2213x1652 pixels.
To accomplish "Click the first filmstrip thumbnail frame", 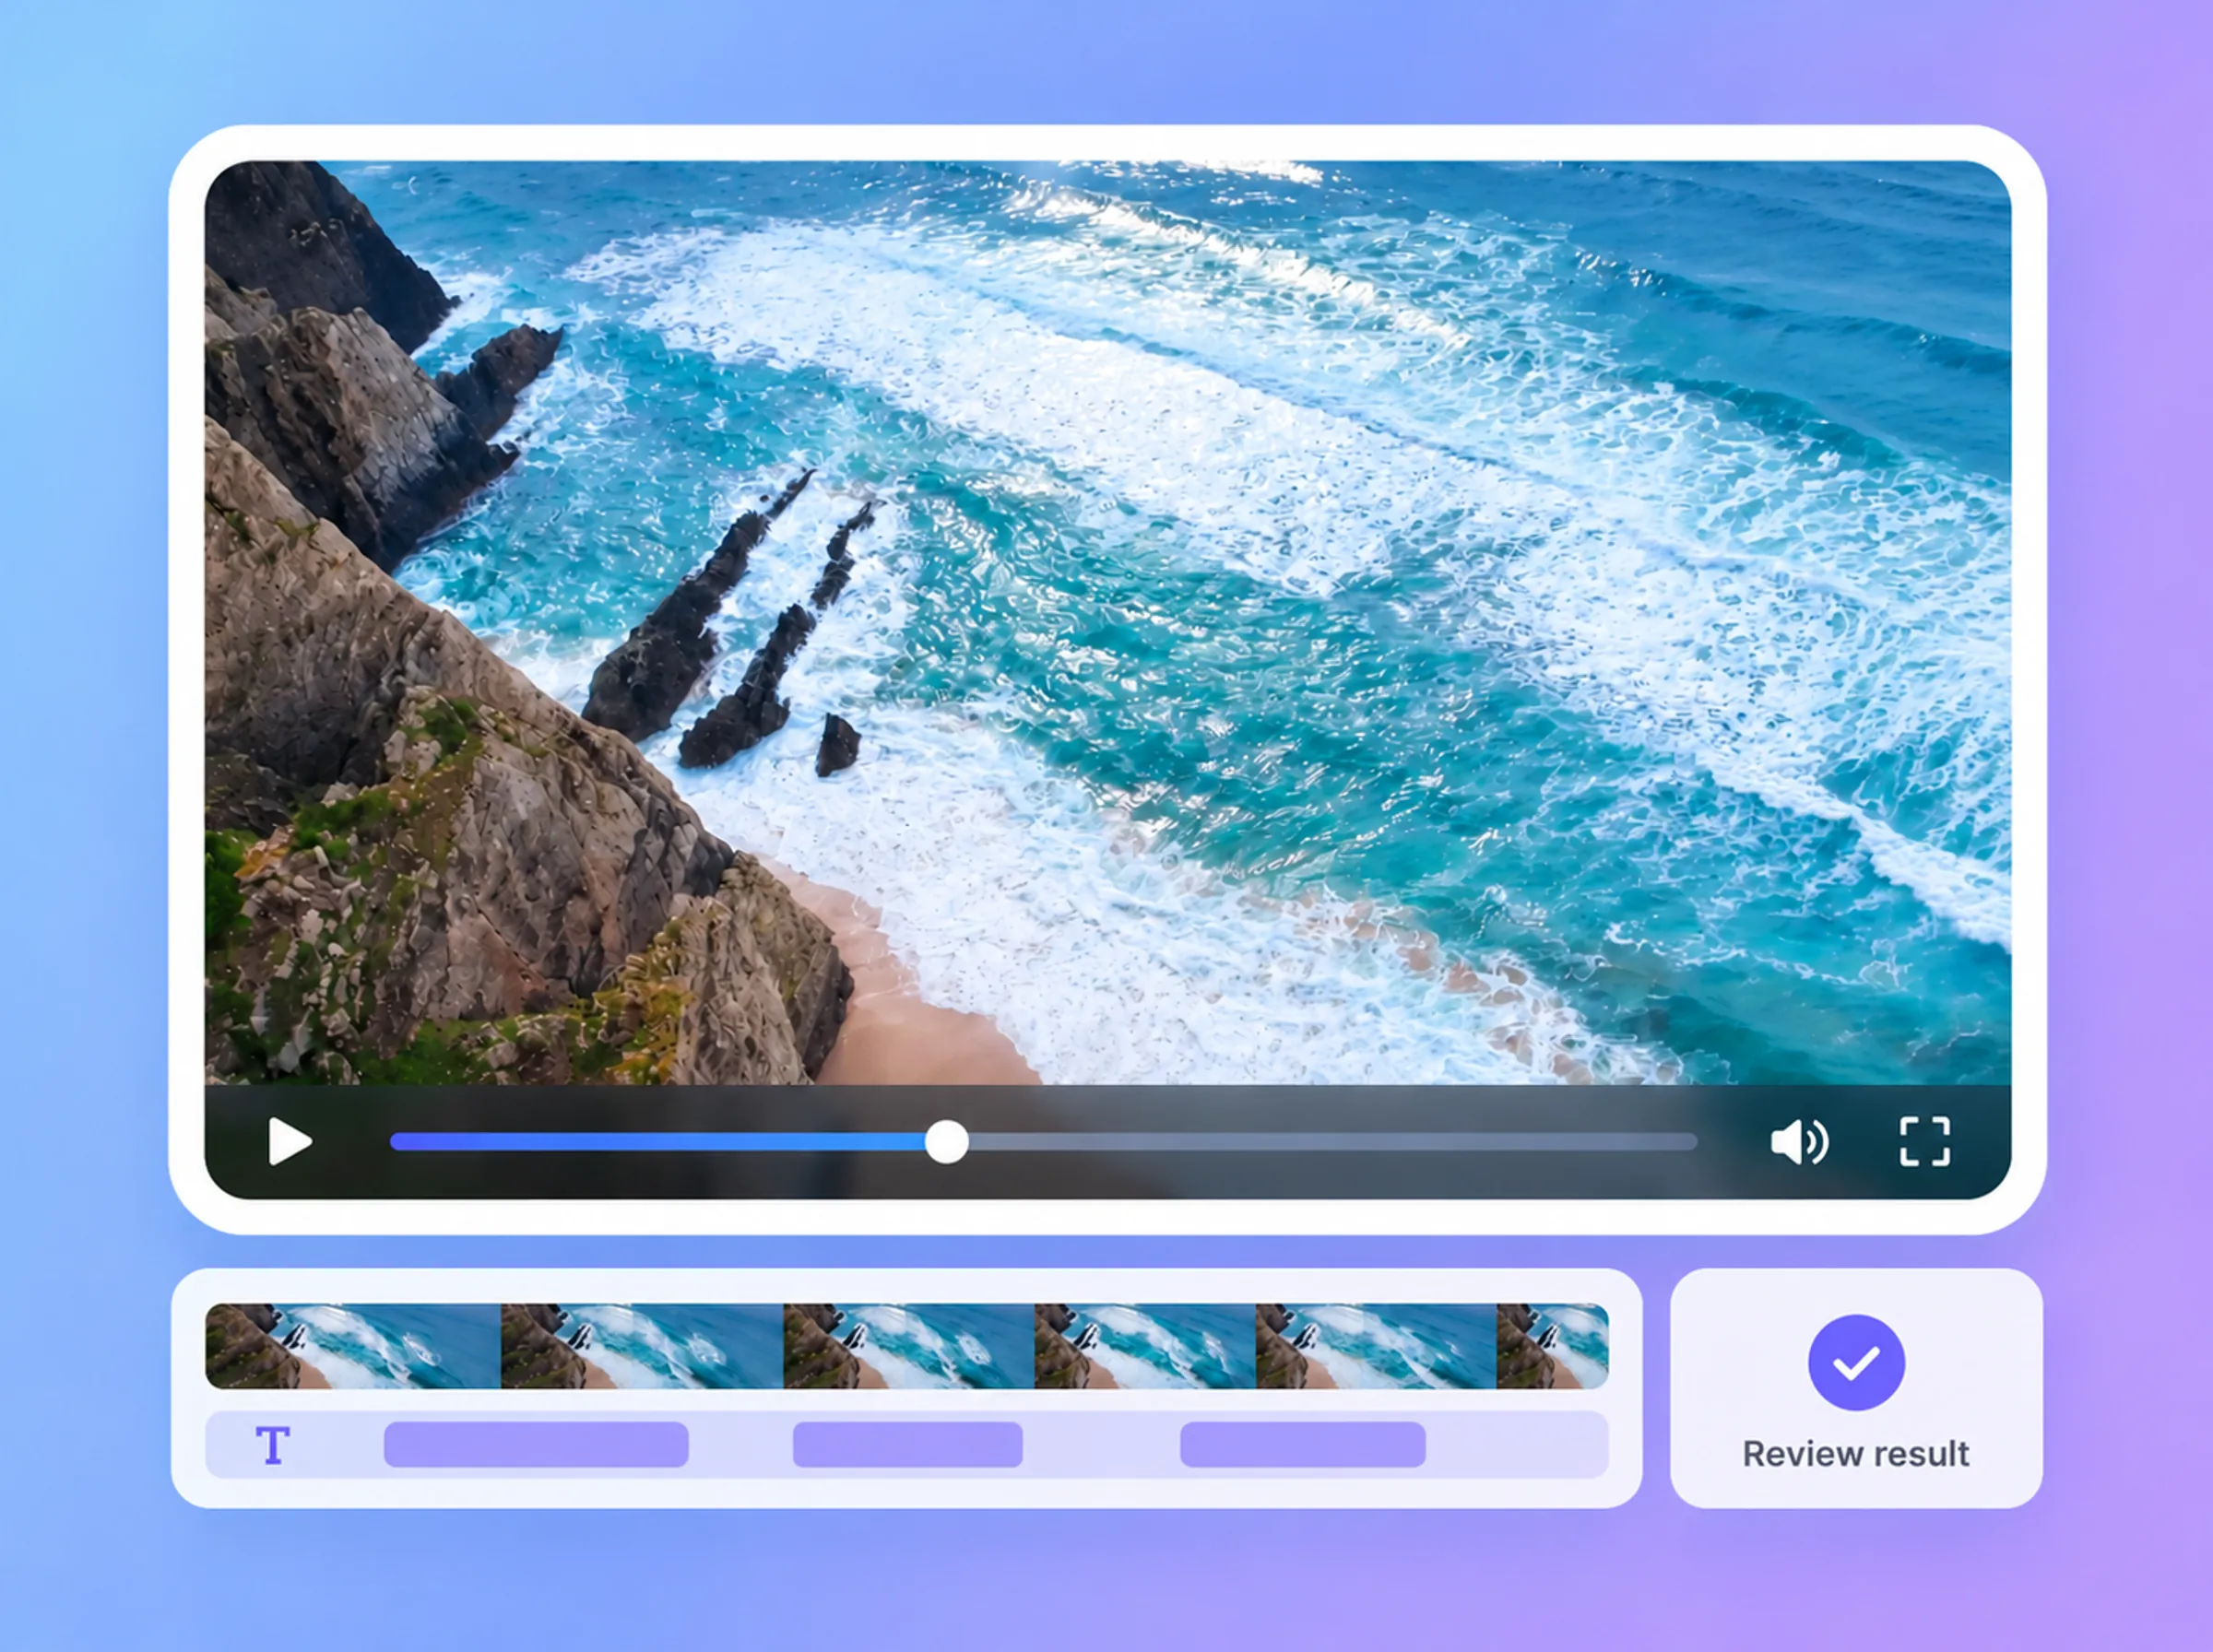I will point(353,1346).
